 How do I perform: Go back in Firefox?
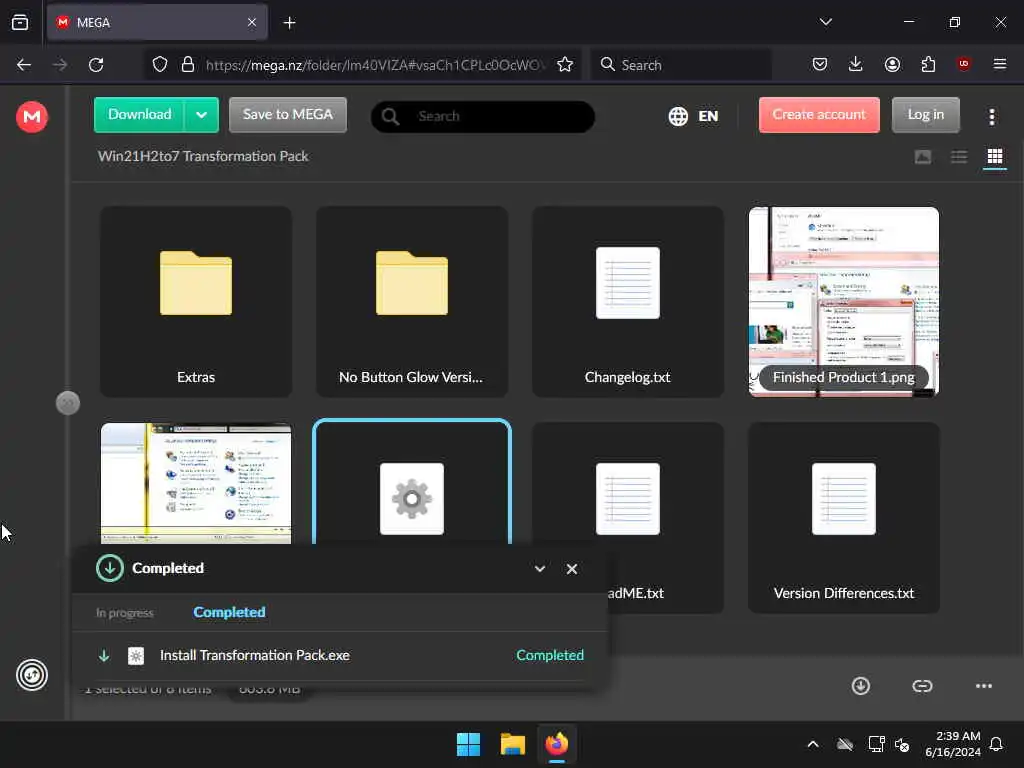click(24, 65)
